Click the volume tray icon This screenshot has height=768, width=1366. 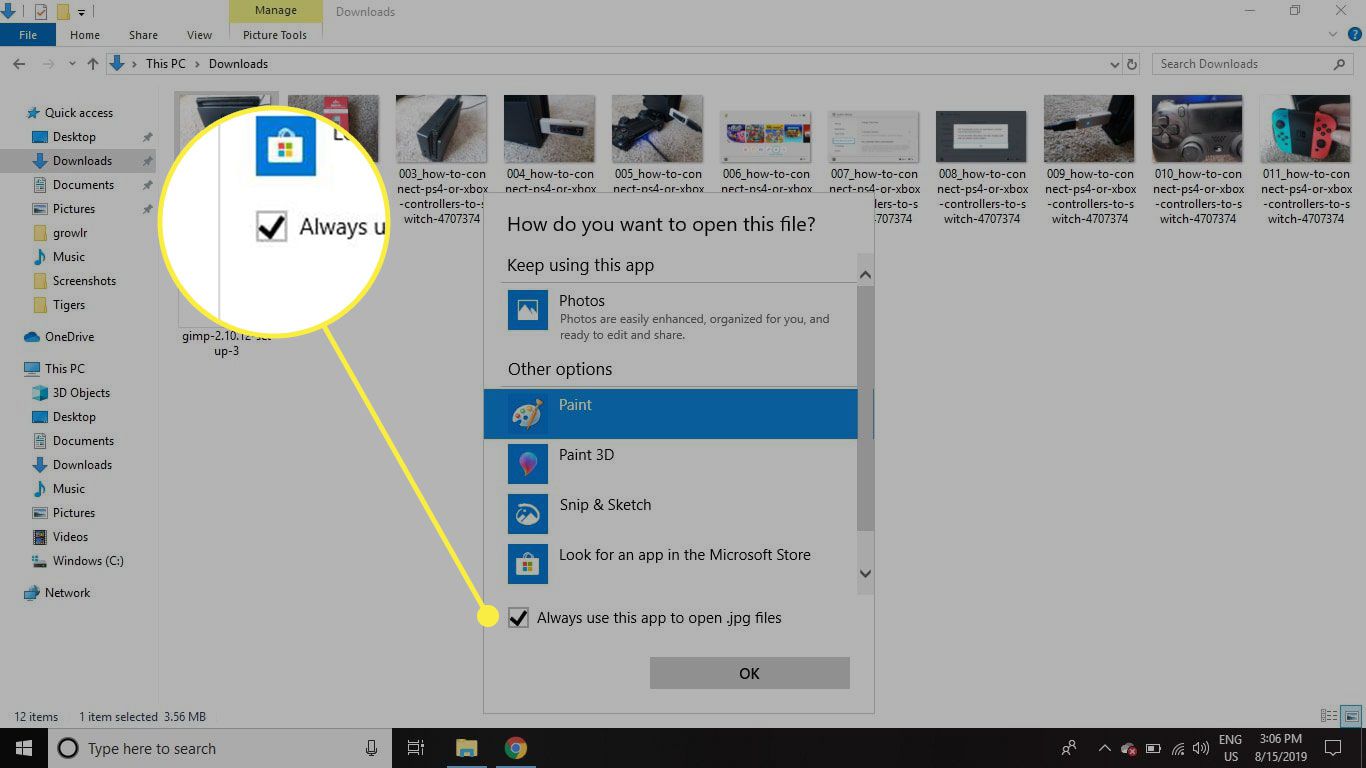pyautogui.click(x=1199, y=748)
